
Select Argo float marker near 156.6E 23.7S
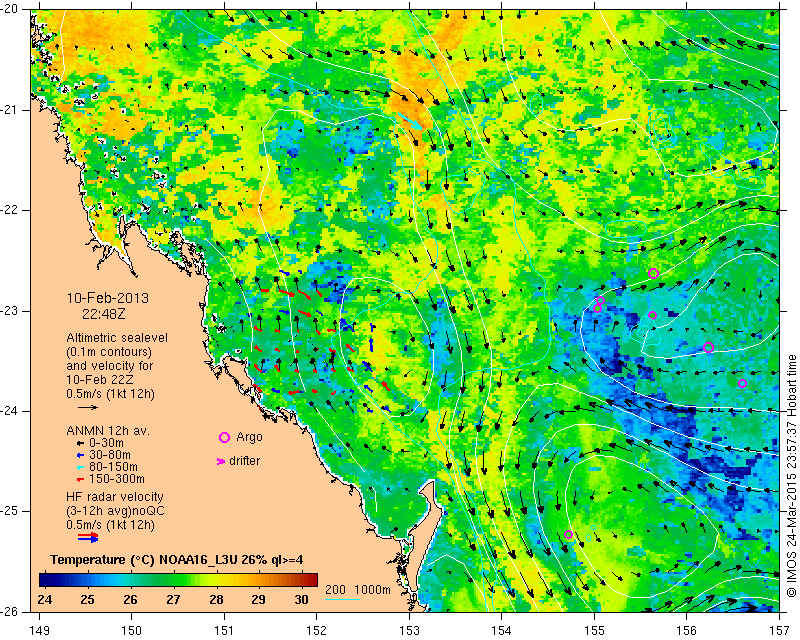pyautogui.click(x=742, y=384)
